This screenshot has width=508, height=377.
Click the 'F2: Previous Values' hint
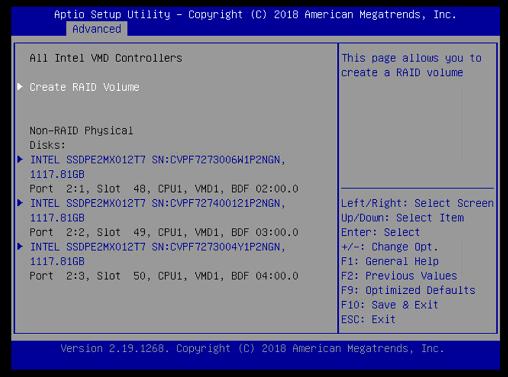pos(399,276)
